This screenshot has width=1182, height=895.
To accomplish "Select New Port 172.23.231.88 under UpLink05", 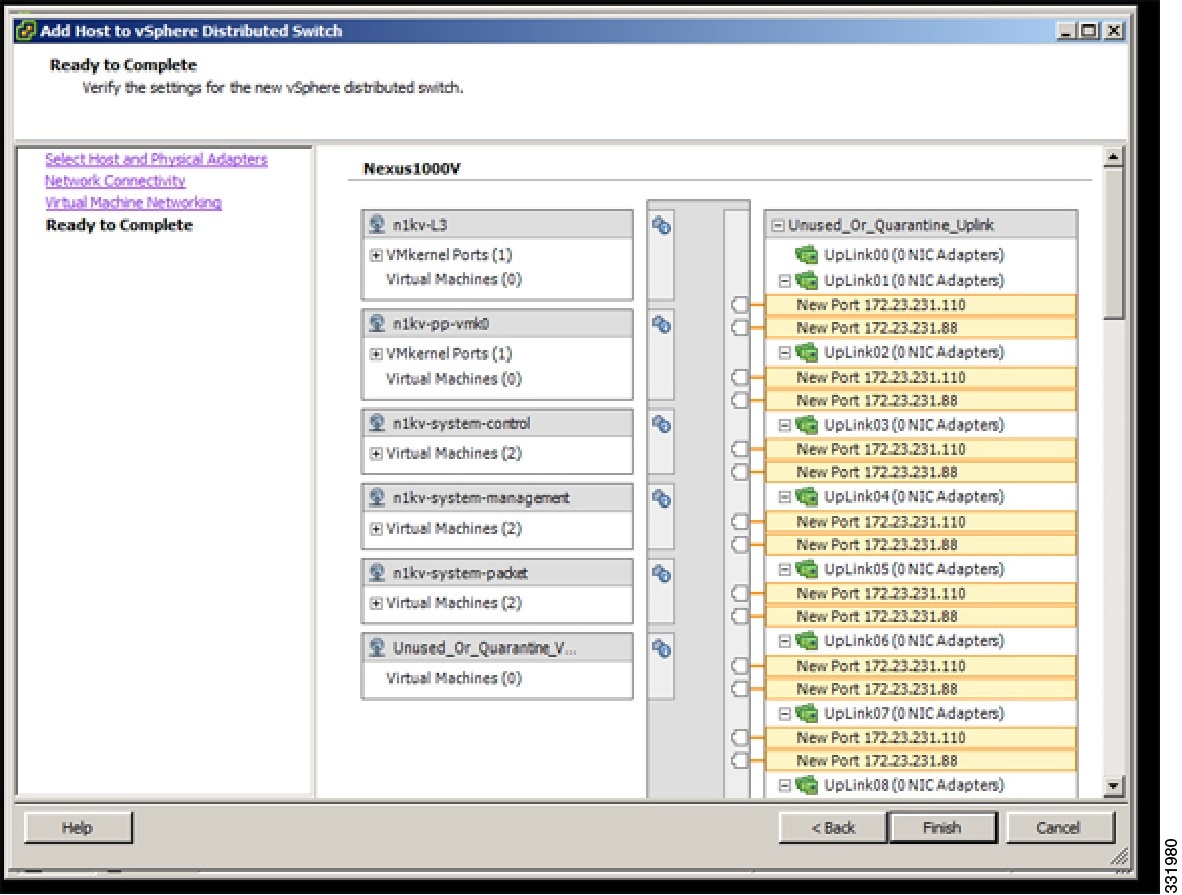I will tap(920, 617).
